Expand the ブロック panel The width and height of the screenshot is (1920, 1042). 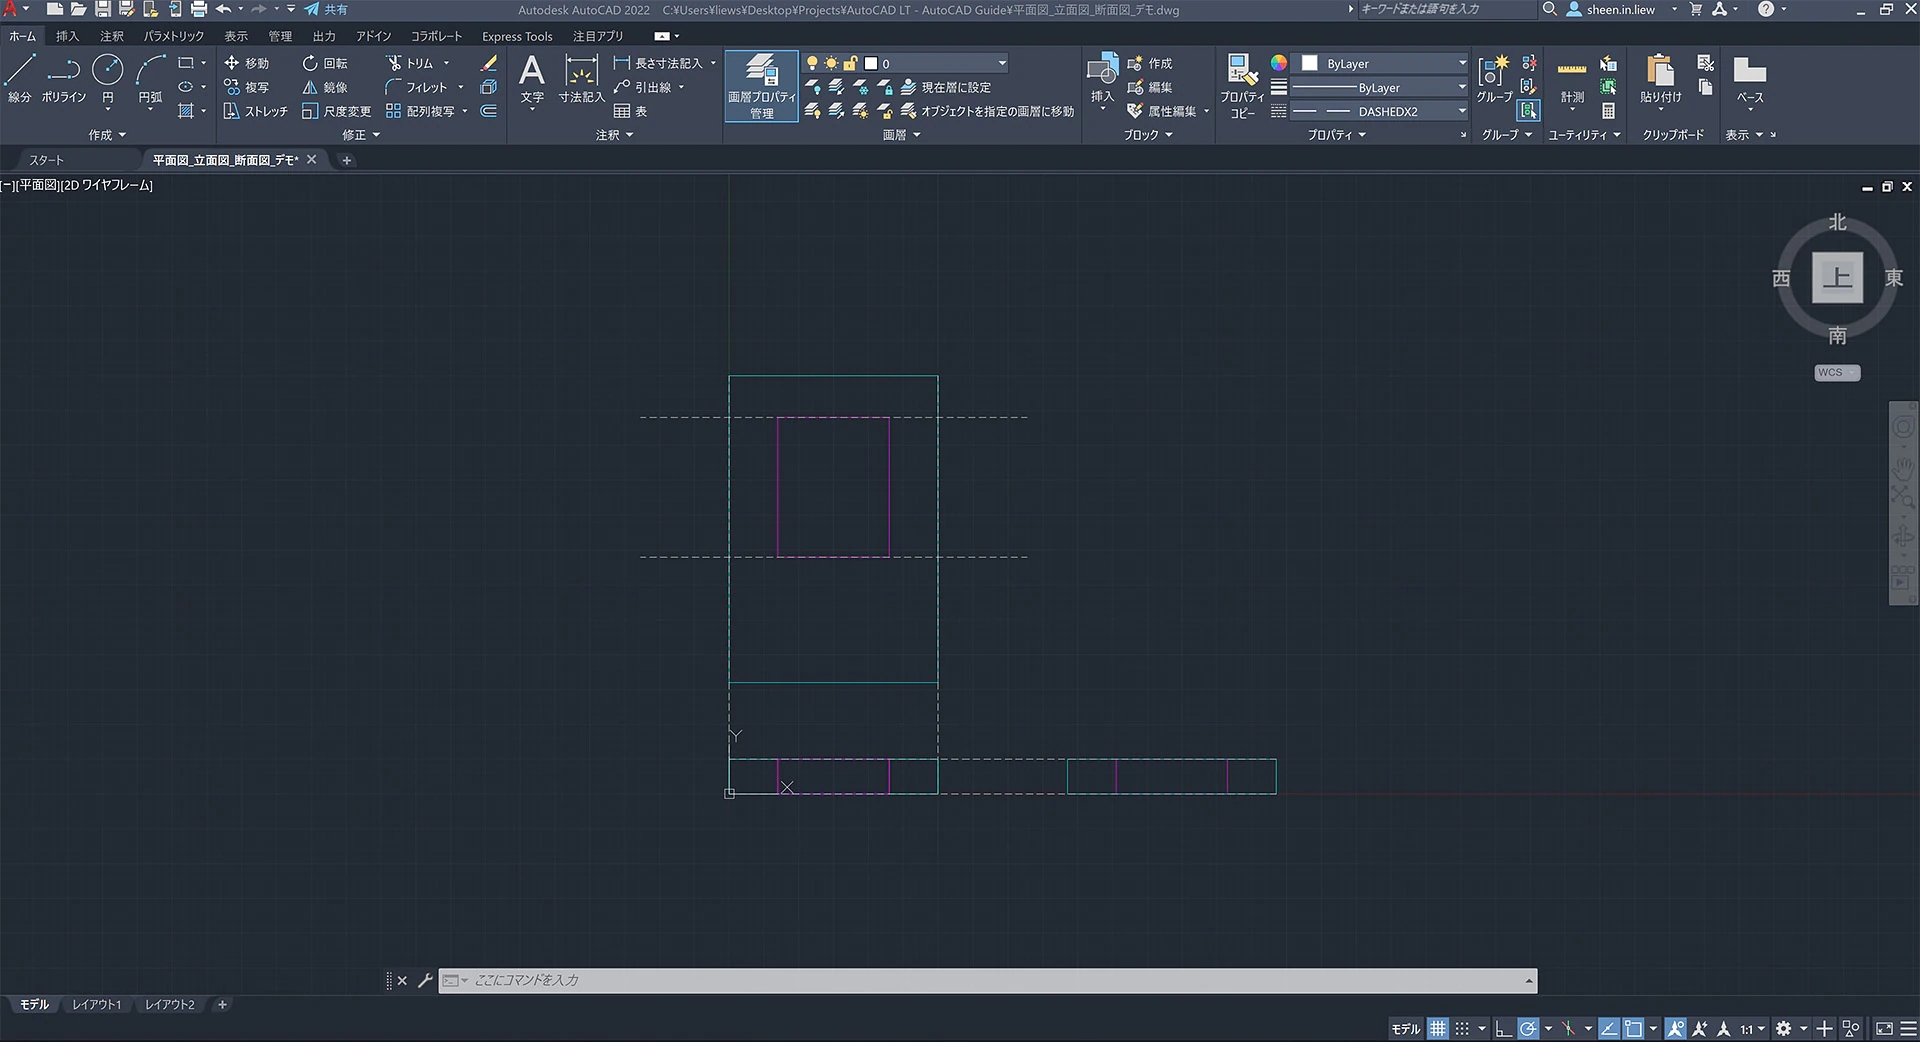tap(1148, 135)
